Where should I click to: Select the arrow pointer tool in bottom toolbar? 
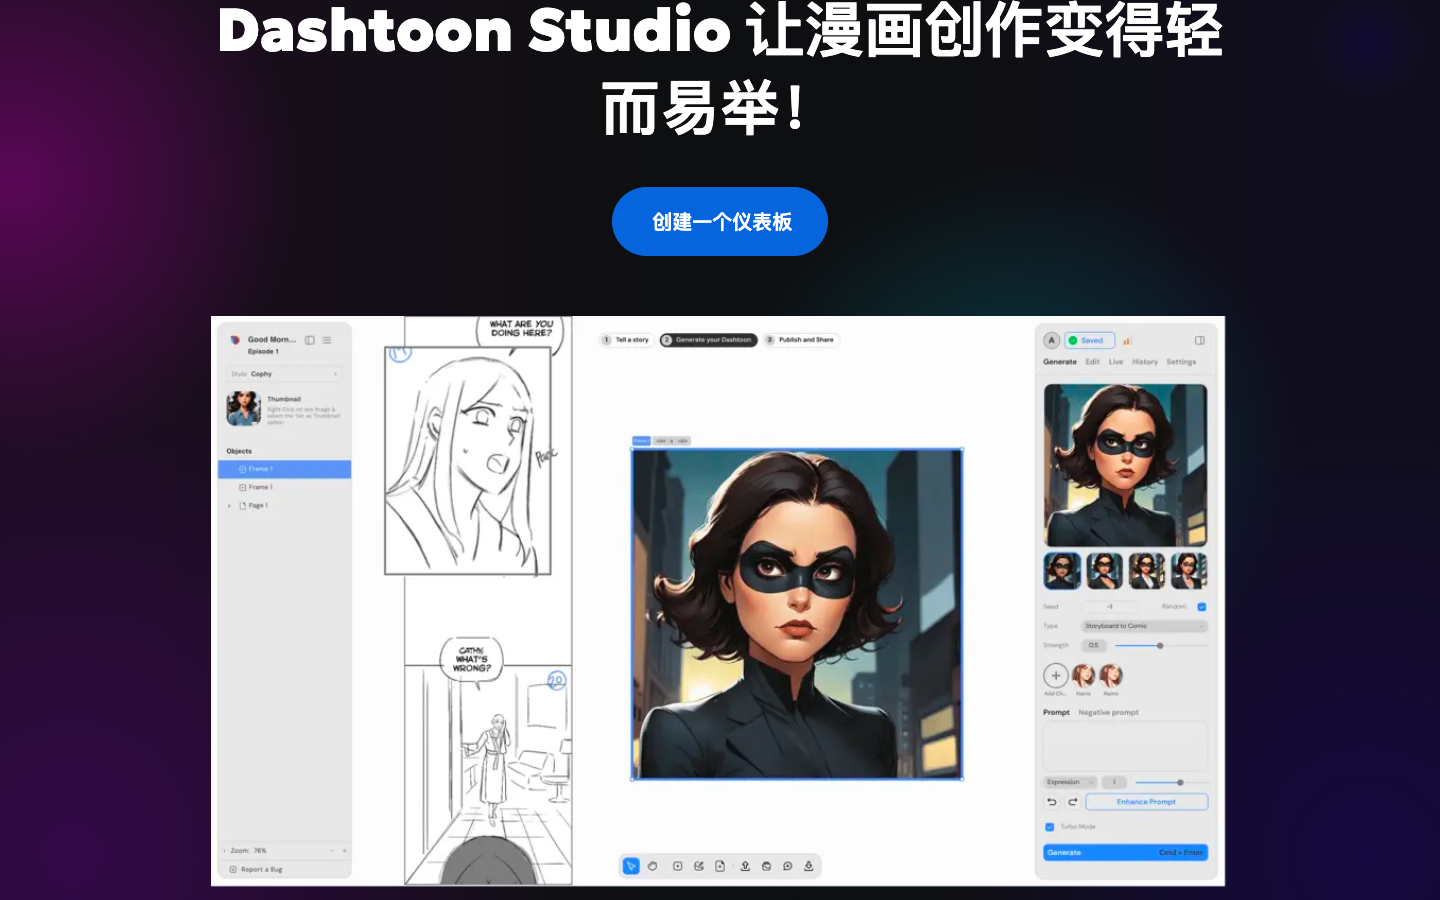click(631, 866)
